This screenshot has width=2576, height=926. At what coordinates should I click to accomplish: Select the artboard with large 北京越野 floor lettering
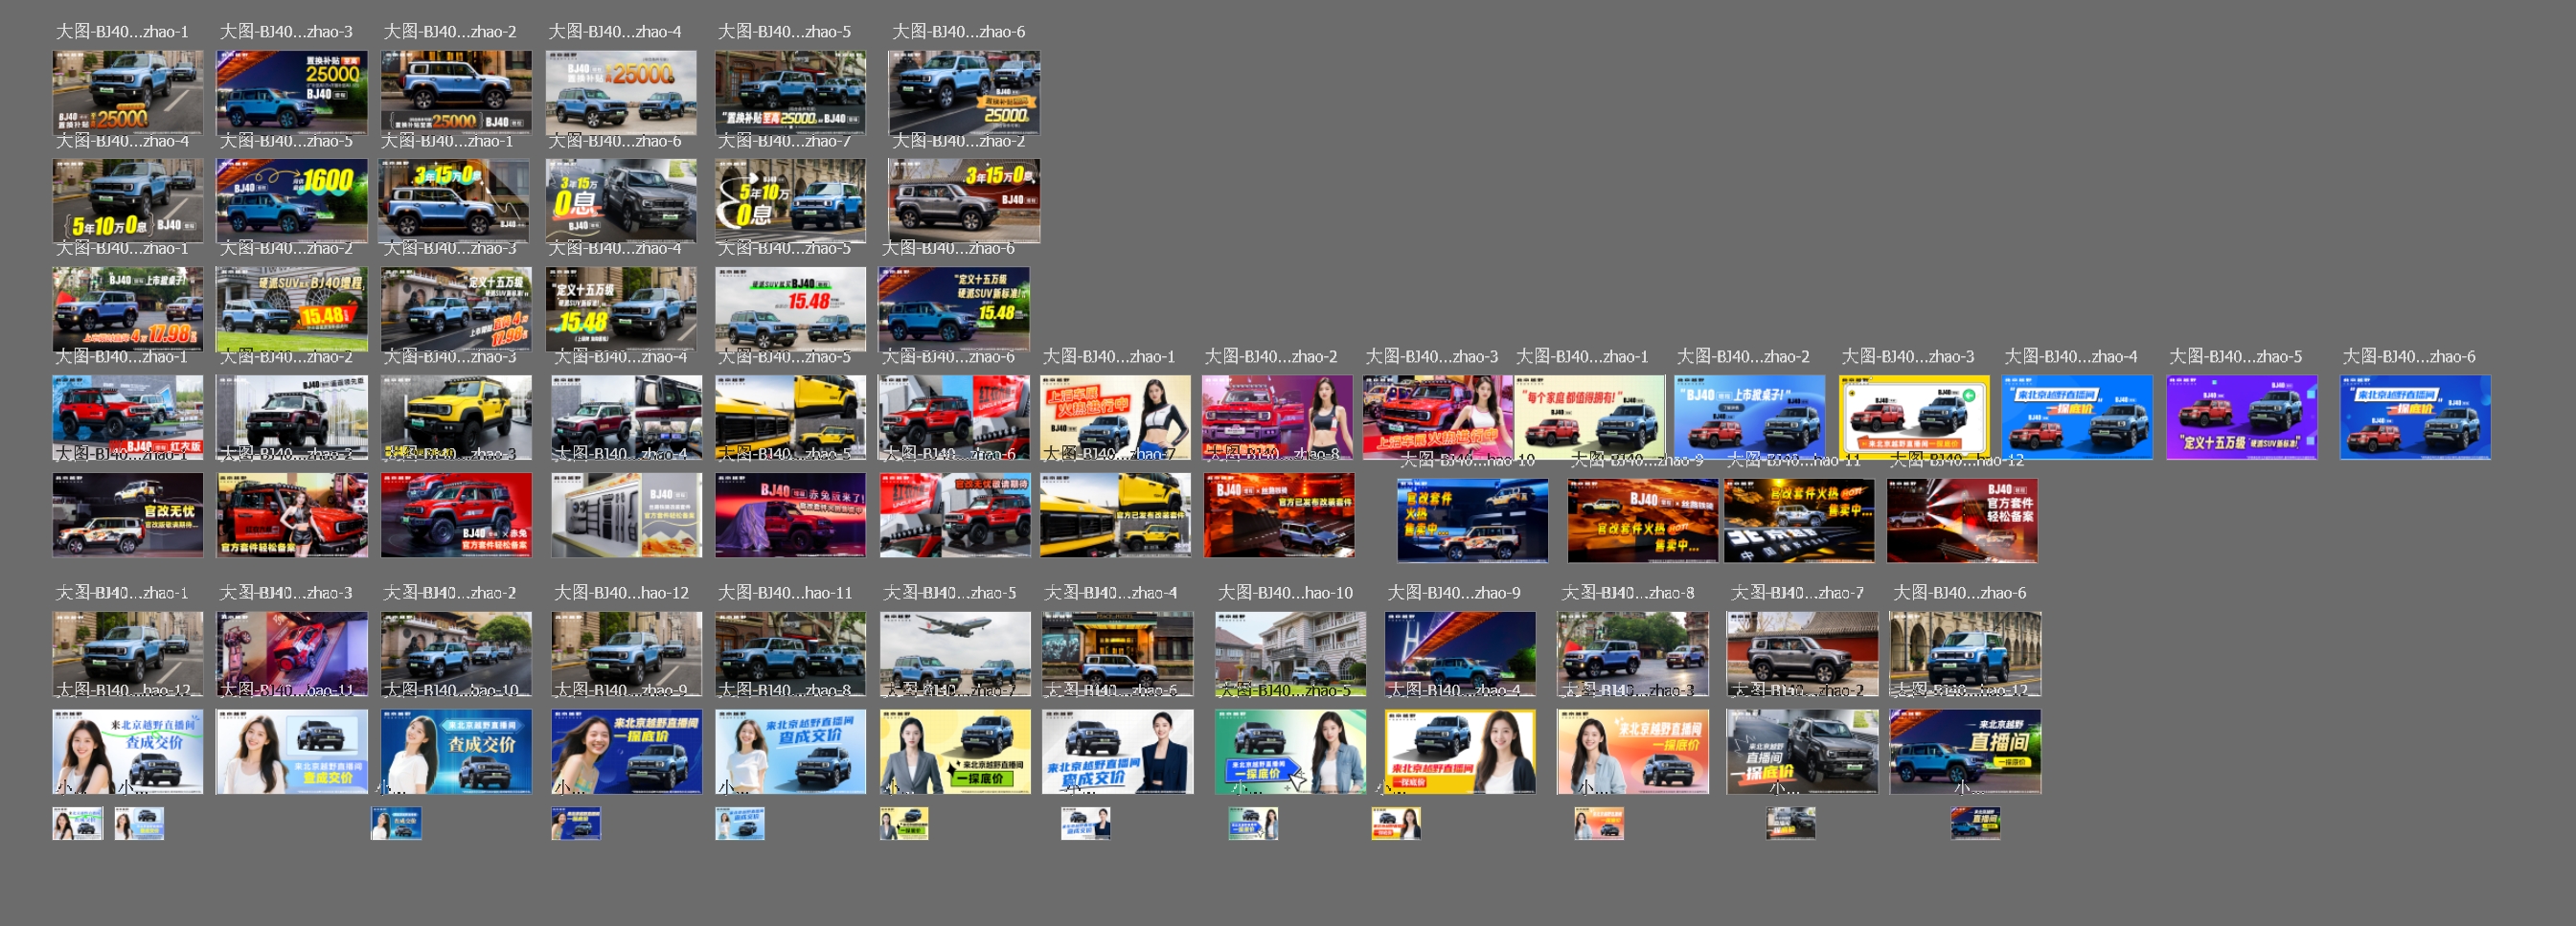1799,521
